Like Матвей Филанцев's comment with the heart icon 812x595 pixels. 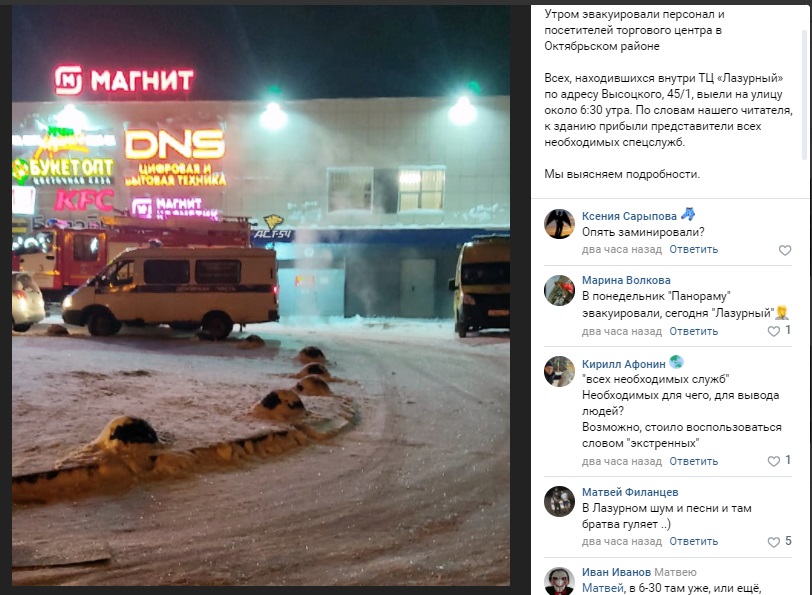773,542
